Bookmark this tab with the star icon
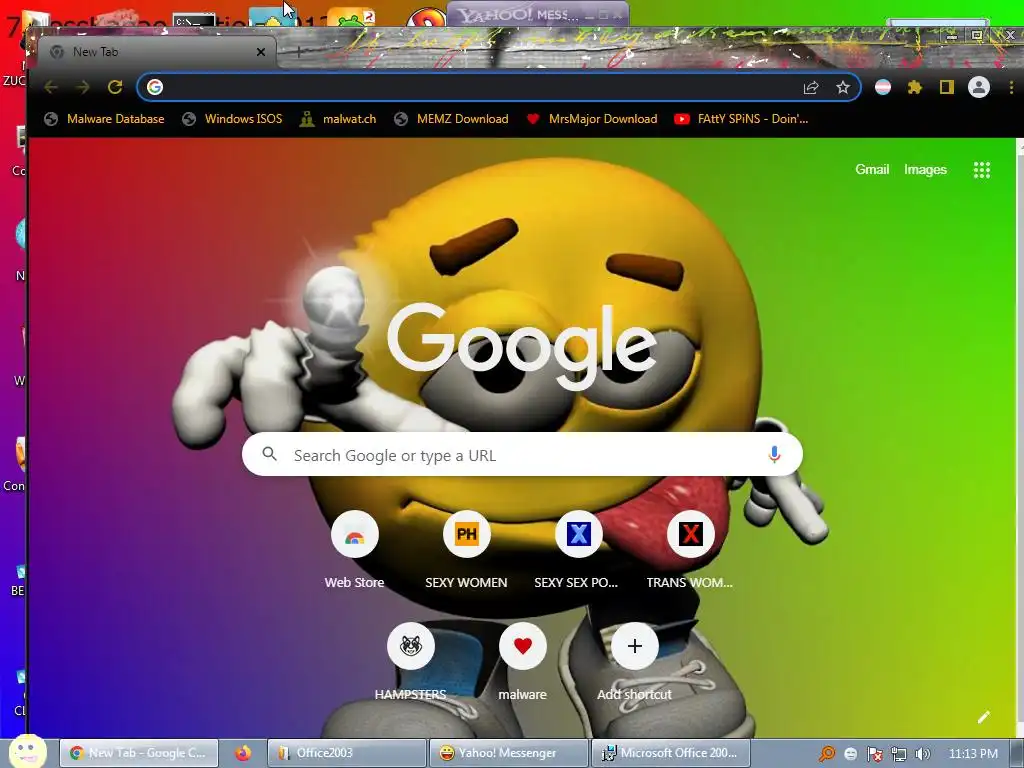This screenshot has height=768, width=1024. (x=843, y=88)
